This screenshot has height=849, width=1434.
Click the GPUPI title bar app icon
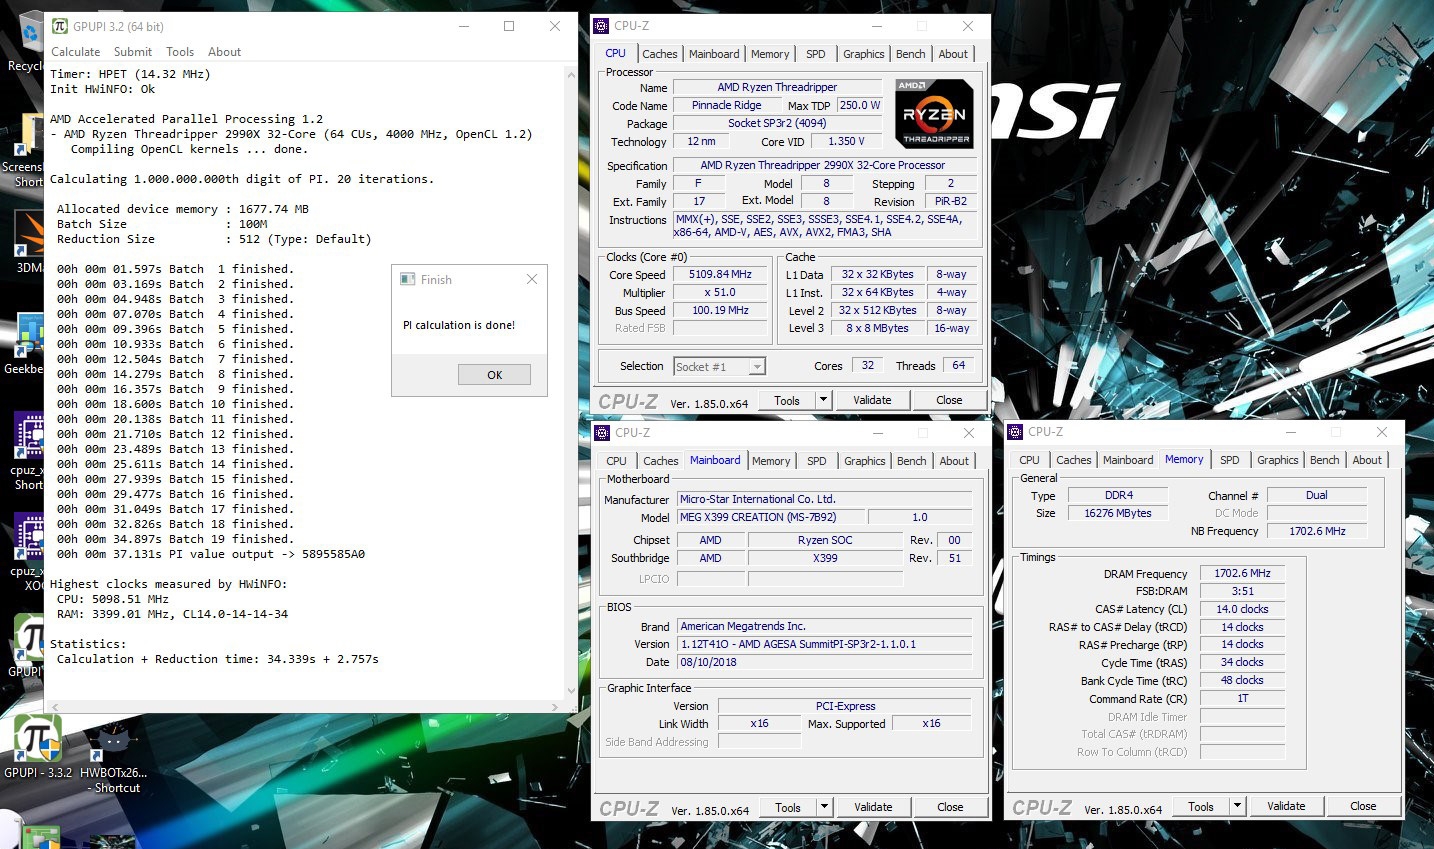click(x=59, y=26)
